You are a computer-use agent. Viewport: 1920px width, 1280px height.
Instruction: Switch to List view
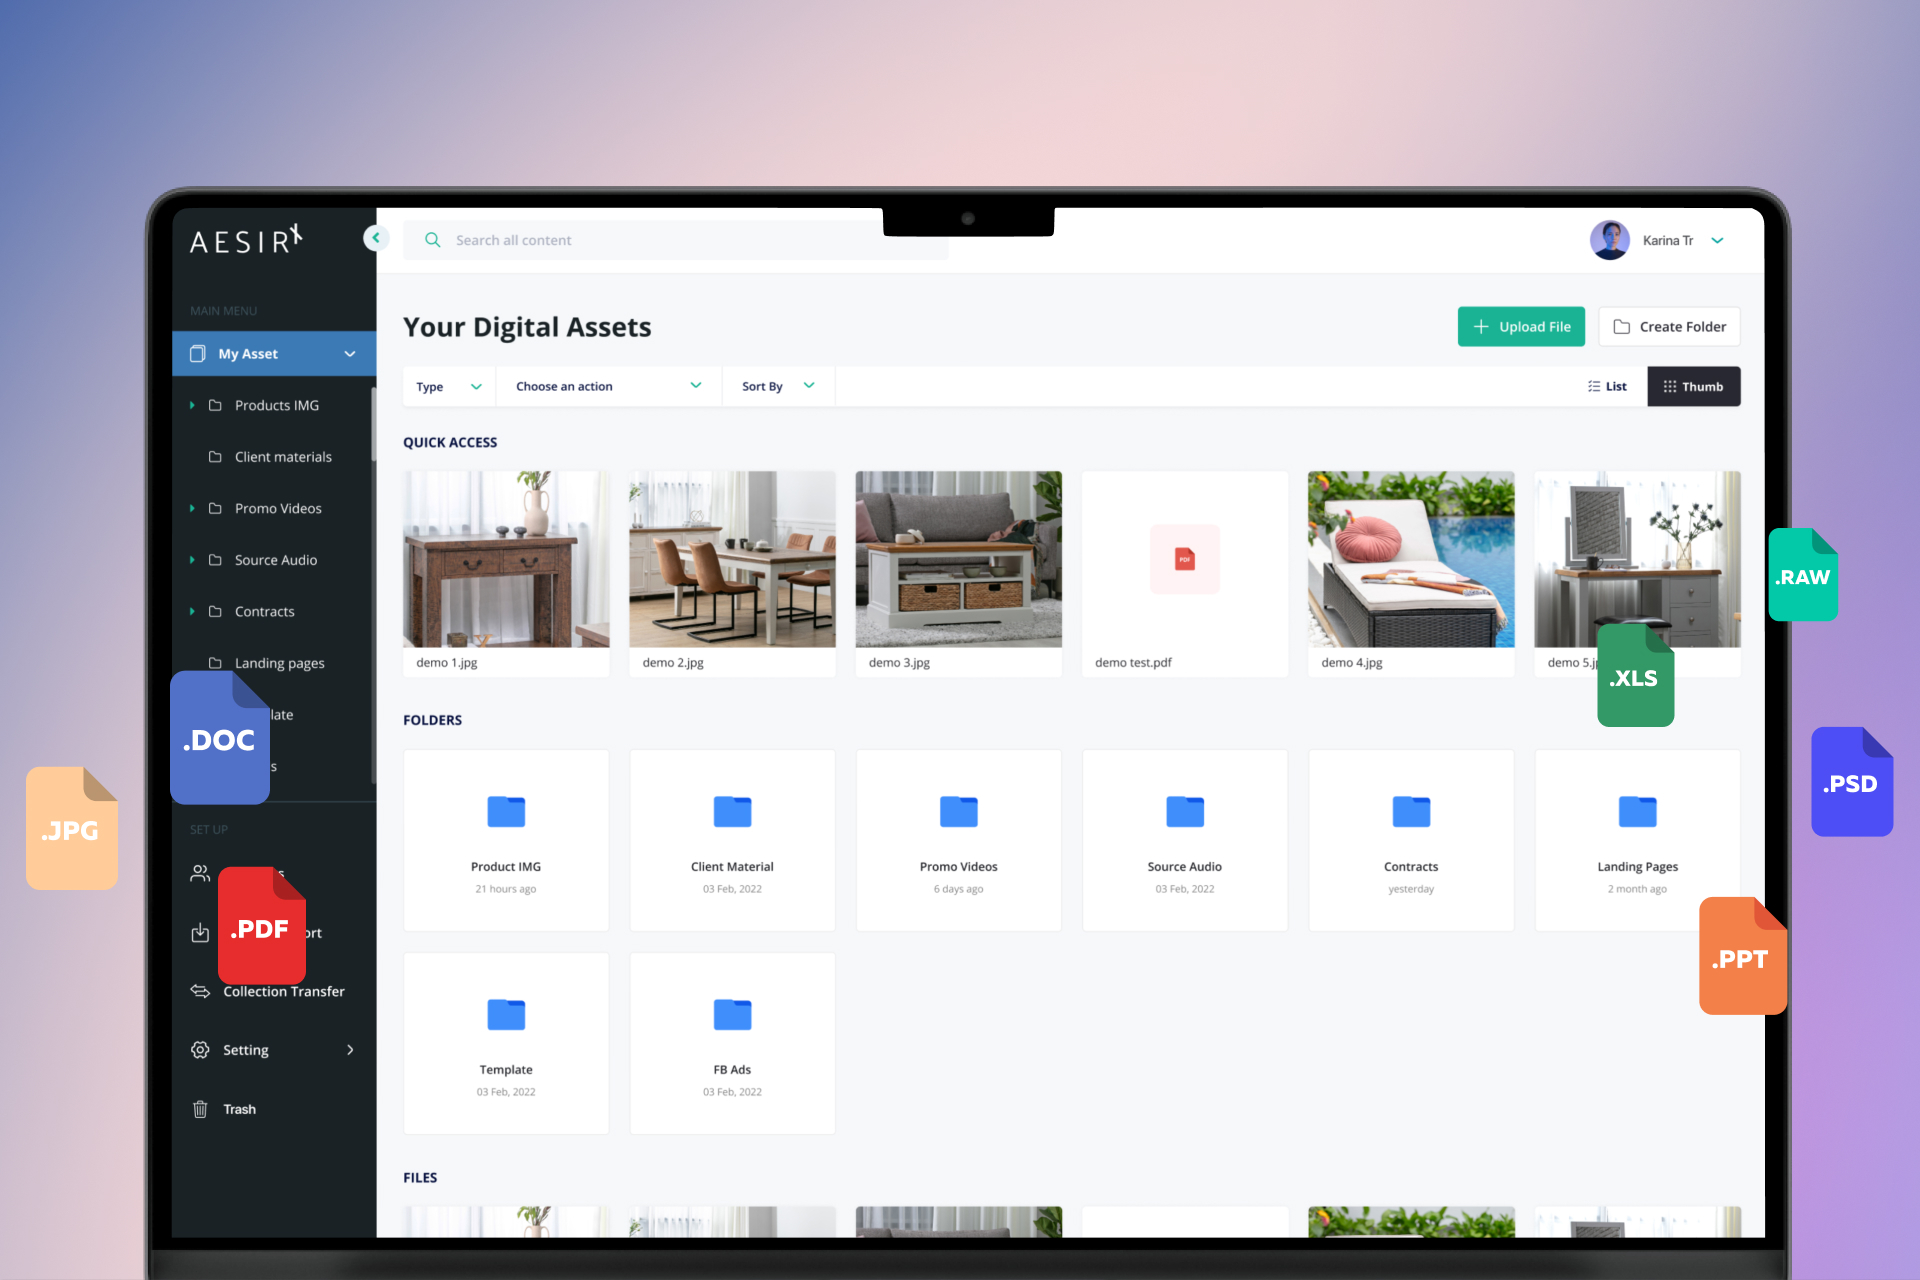pos(1607,387)
